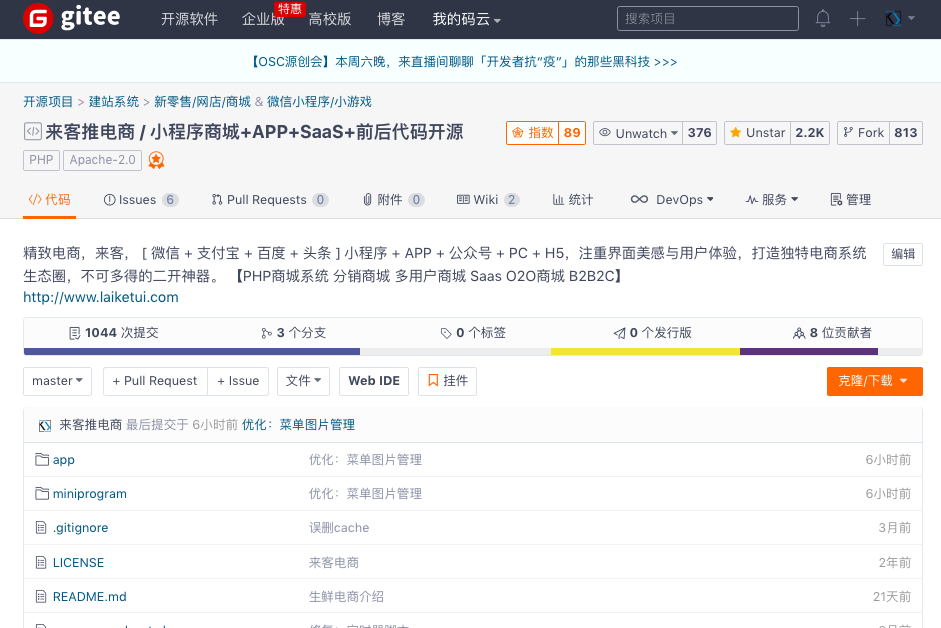Click the Apache-2.0 license tag
Screen dimensions: 941x628
click(x=103, y=160)
